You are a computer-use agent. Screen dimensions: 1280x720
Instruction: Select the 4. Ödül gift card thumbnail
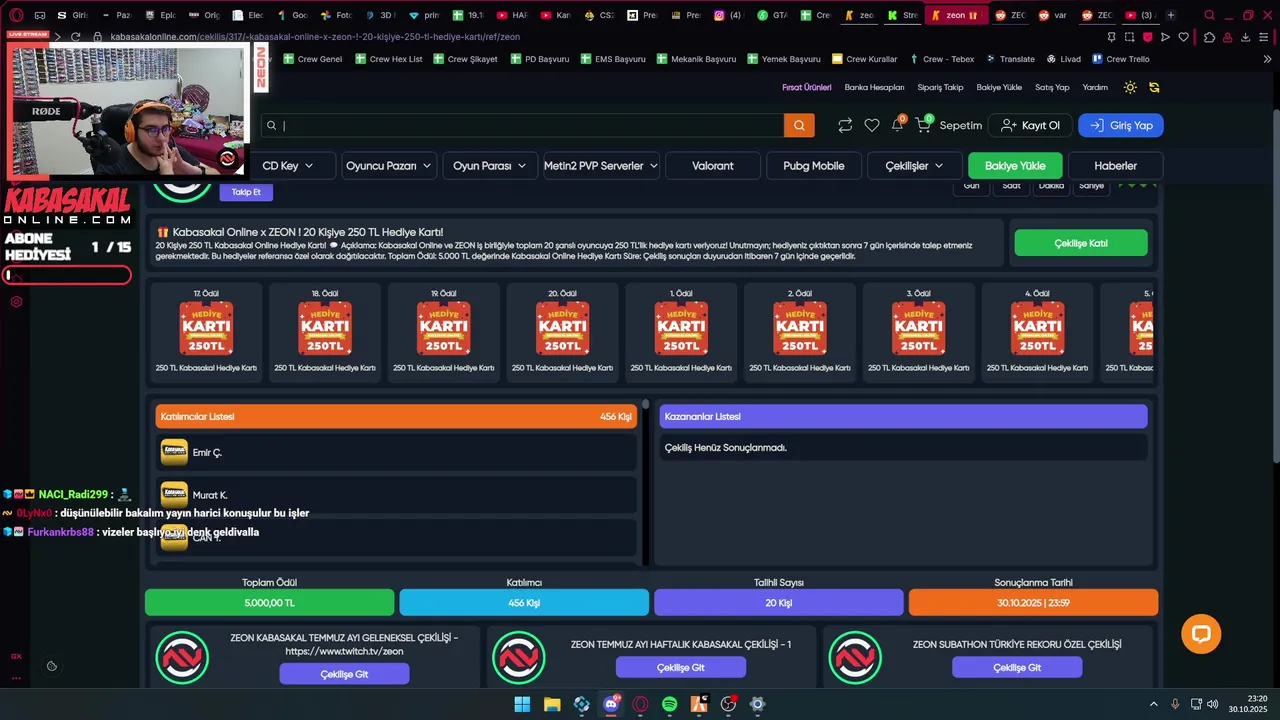(x=1037, y=330)
